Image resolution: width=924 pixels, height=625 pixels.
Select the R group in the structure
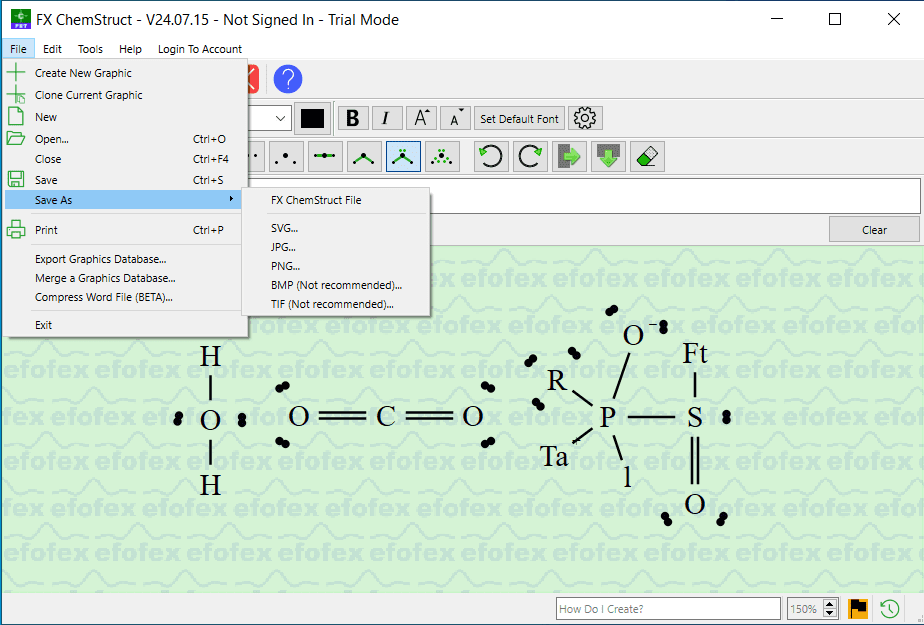[x=556, y=381]
